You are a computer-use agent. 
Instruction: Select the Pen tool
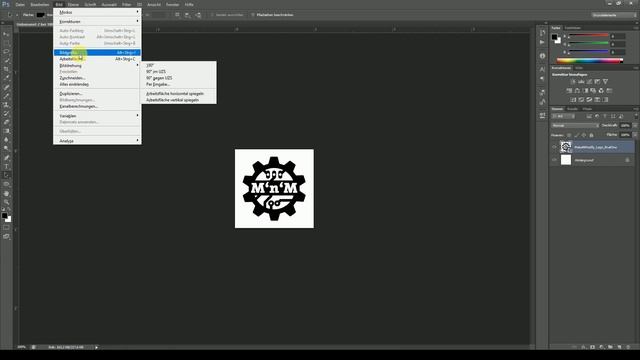(x=6, y=158)
